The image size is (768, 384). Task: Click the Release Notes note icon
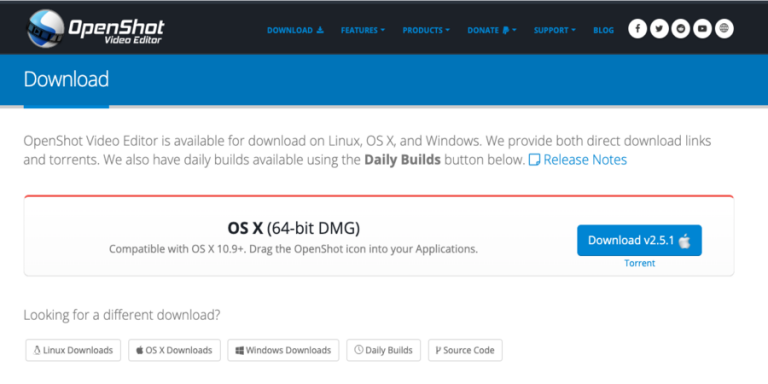[534, 160]
